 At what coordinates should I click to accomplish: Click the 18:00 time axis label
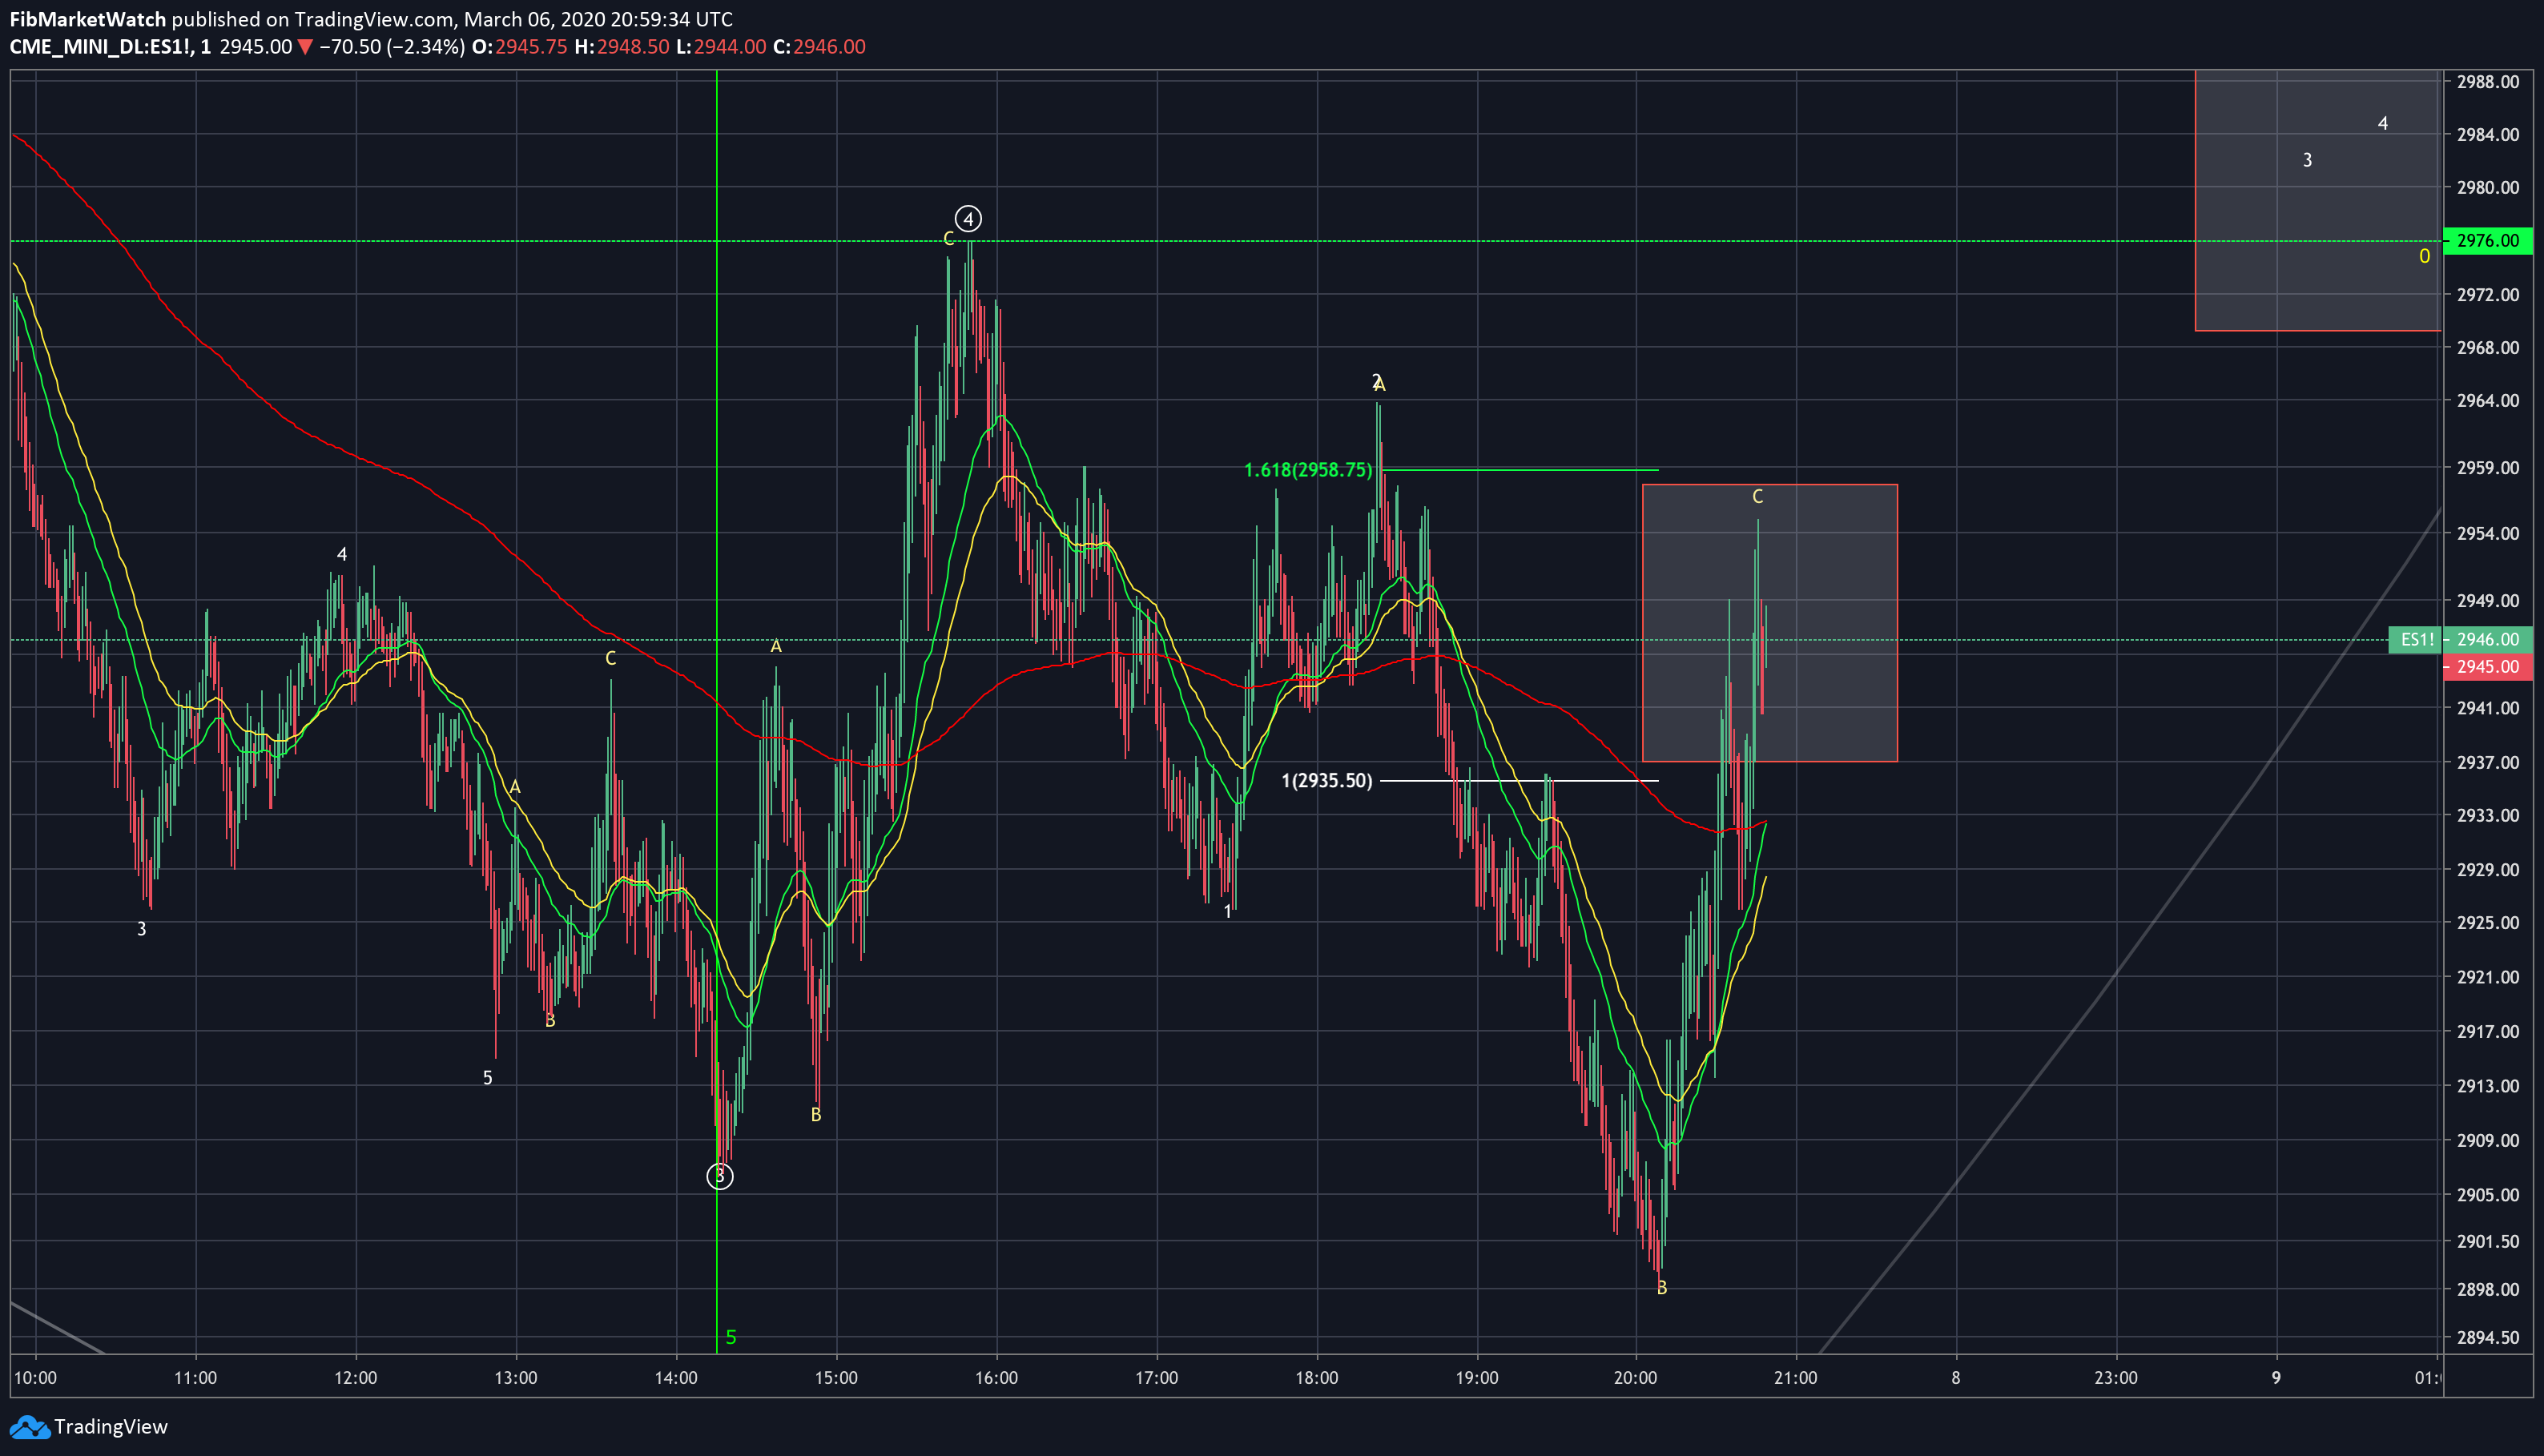pos(1316,1378)
